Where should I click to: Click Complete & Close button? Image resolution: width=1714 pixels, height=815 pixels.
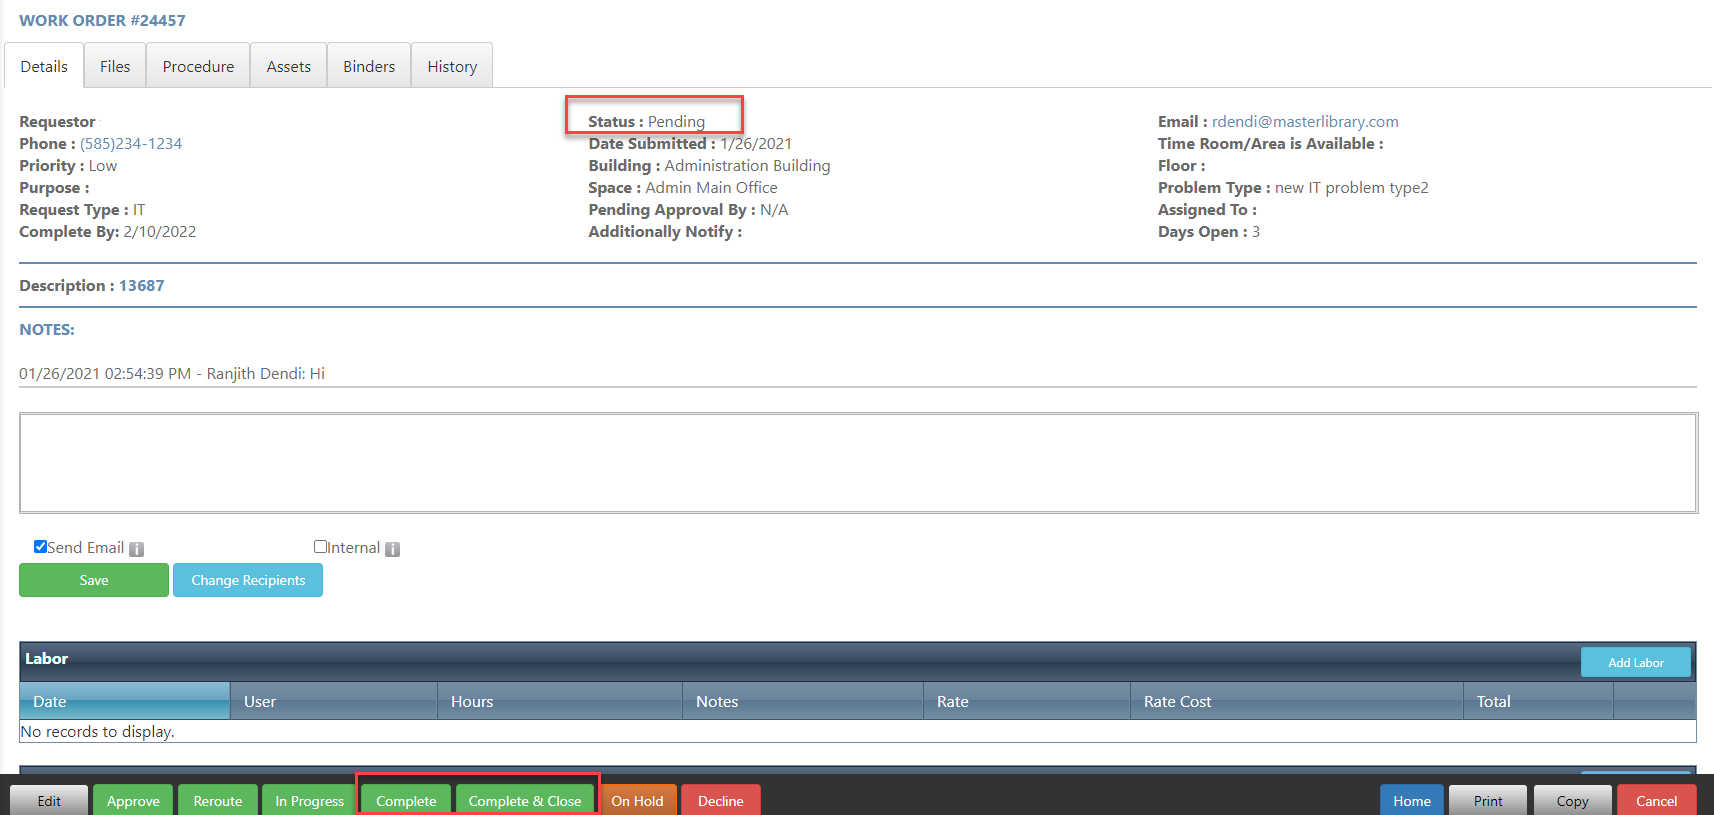point(525,800)
